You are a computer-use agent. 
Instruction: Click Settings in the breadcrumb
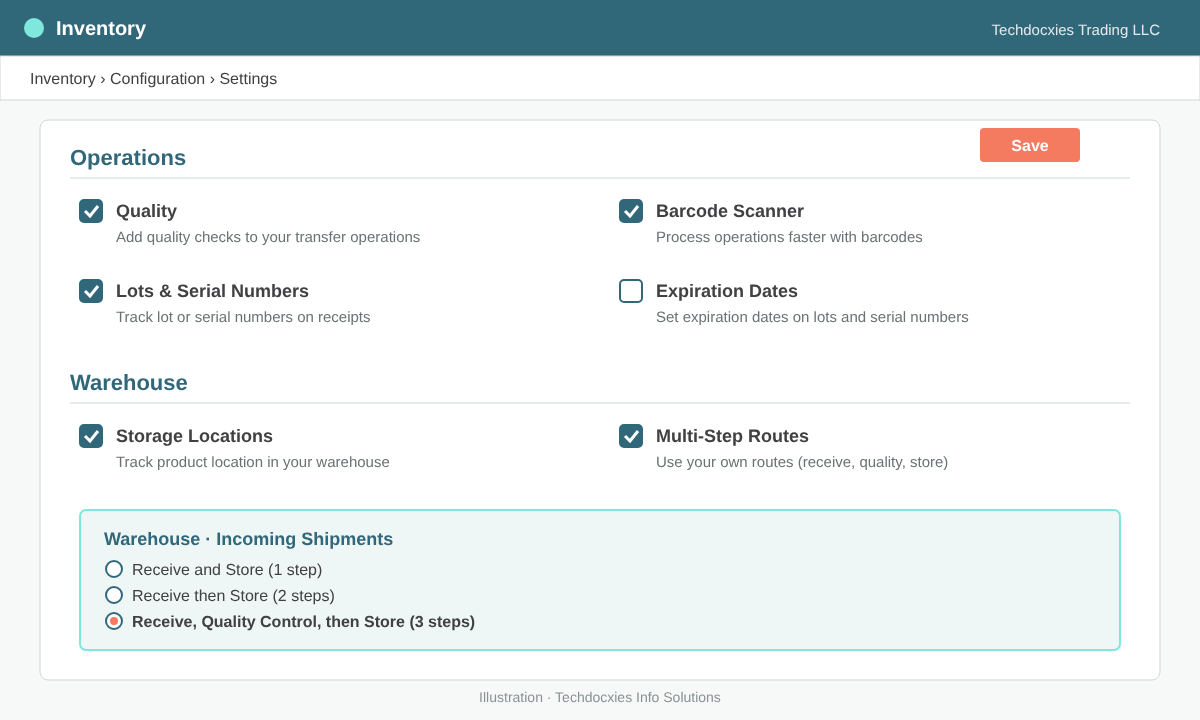[x=248, y=79]
